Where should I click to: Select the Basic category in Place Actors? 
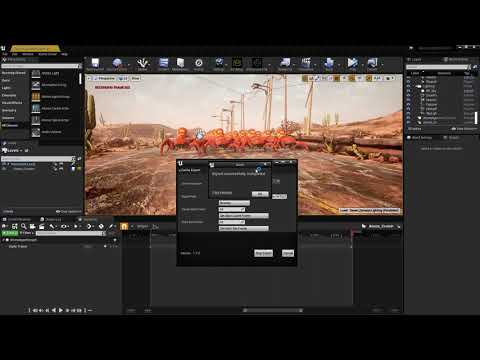click(x=6, y=80)
